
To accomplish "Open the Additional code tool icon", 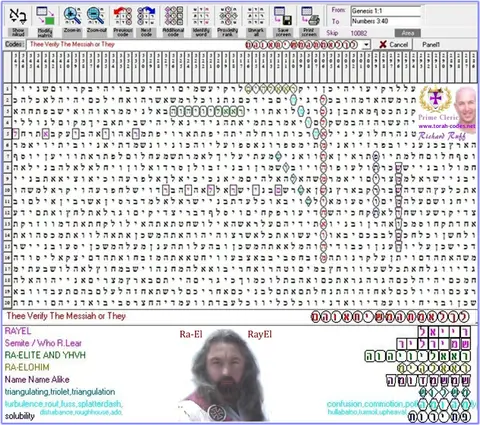I will tap(173, 15).
